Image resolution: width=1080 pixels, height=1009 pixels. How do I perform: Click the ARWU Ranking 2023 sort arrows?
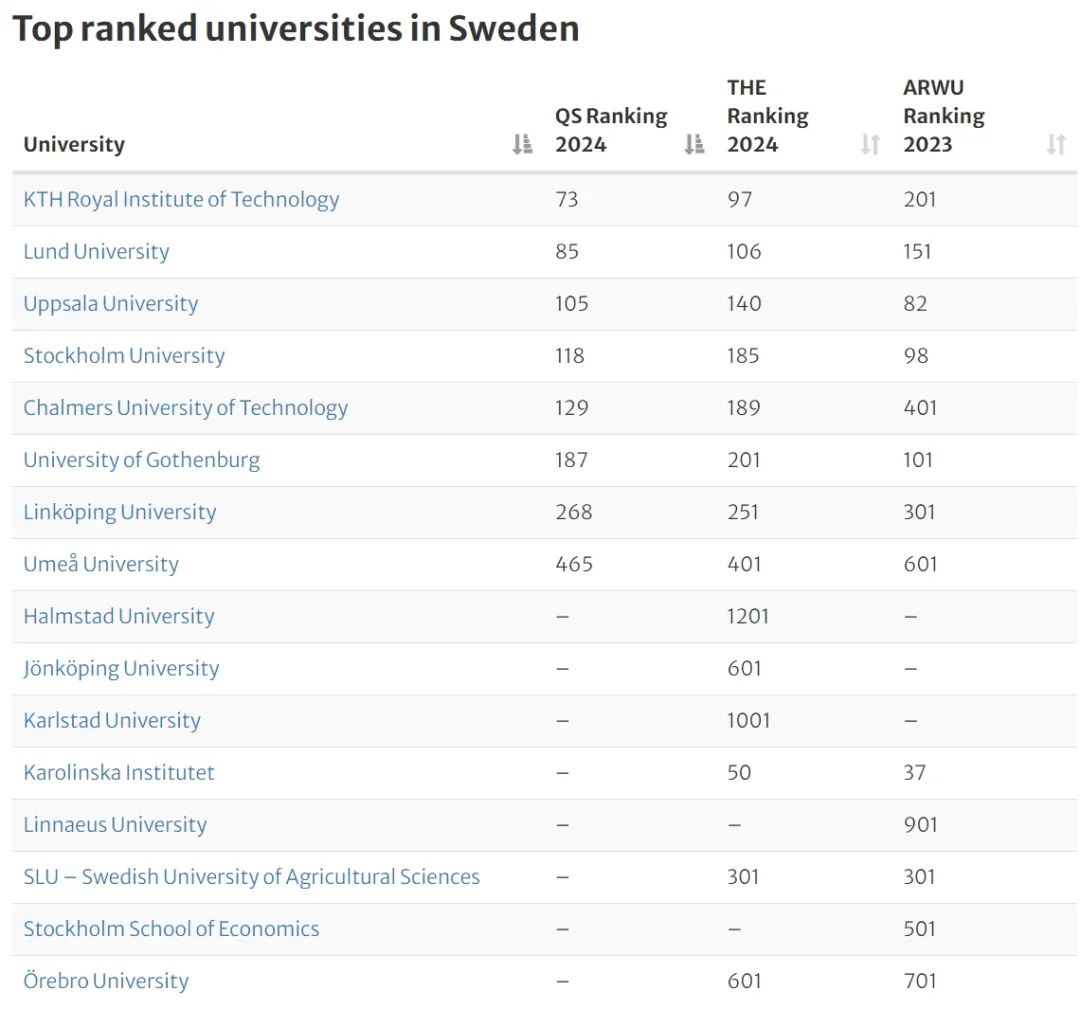(1056, 145)
